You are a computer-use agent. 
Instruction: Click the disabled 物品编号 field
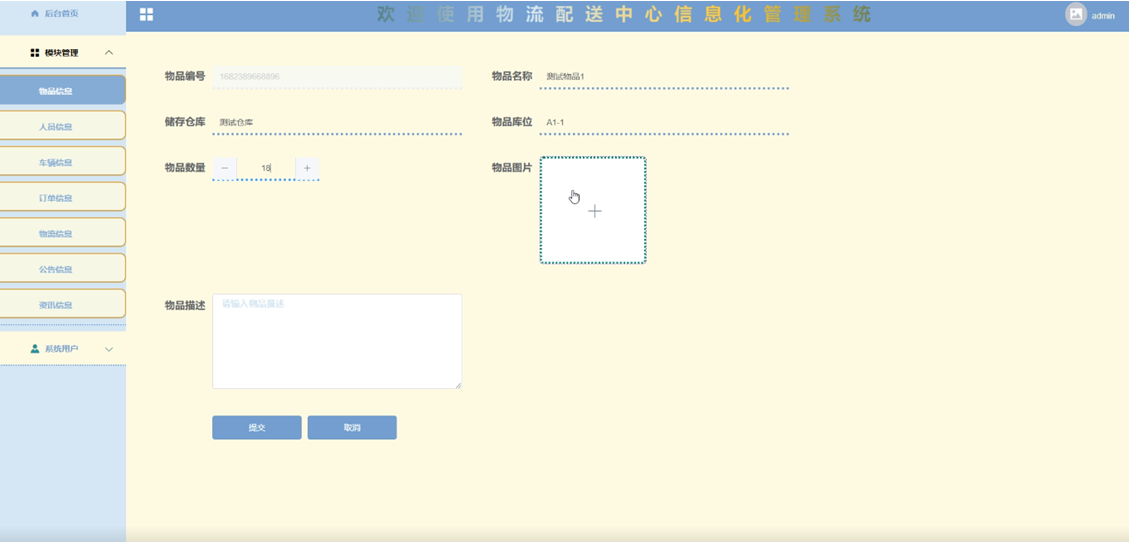click(x=337, y=76)
